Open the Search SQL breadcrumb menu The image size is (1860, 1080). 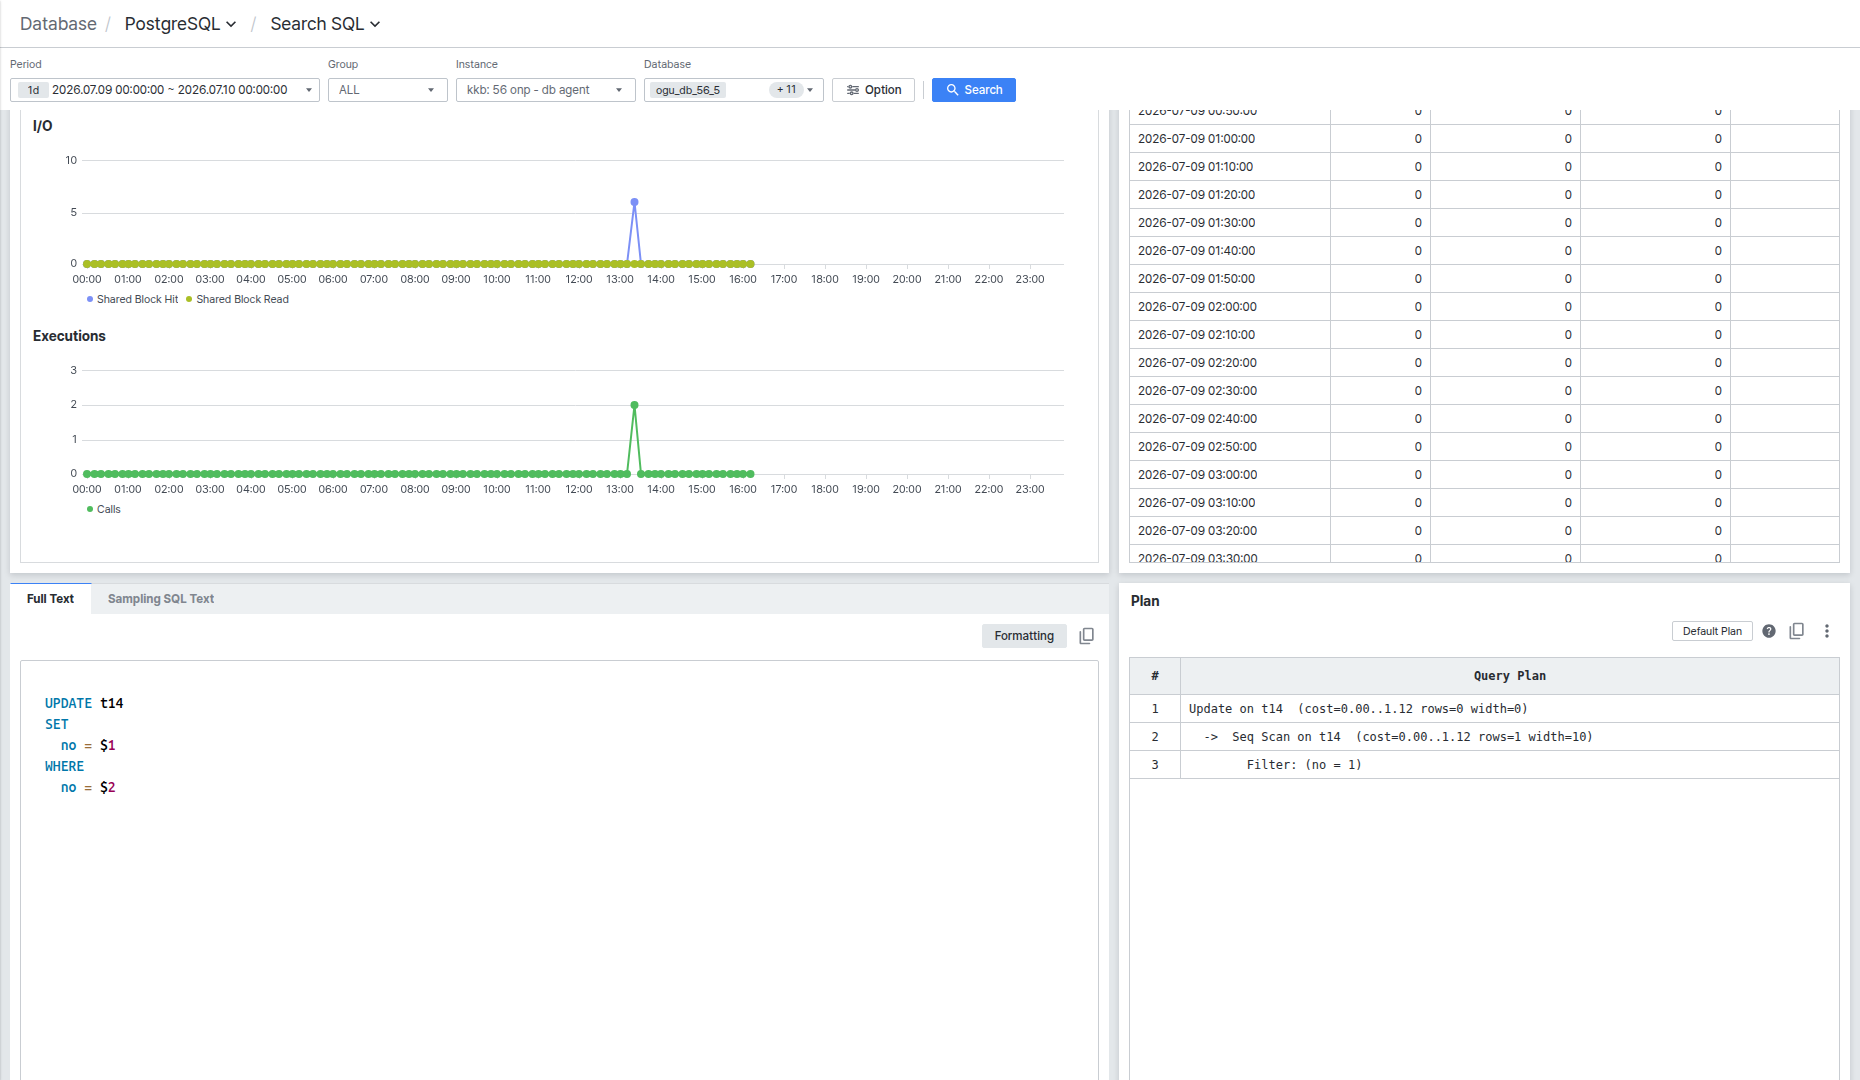[x=325, y=24]
